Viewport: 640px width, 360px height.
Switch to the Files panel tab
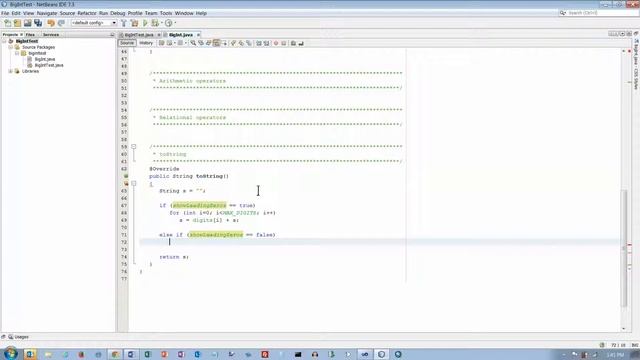pos(30,35)
